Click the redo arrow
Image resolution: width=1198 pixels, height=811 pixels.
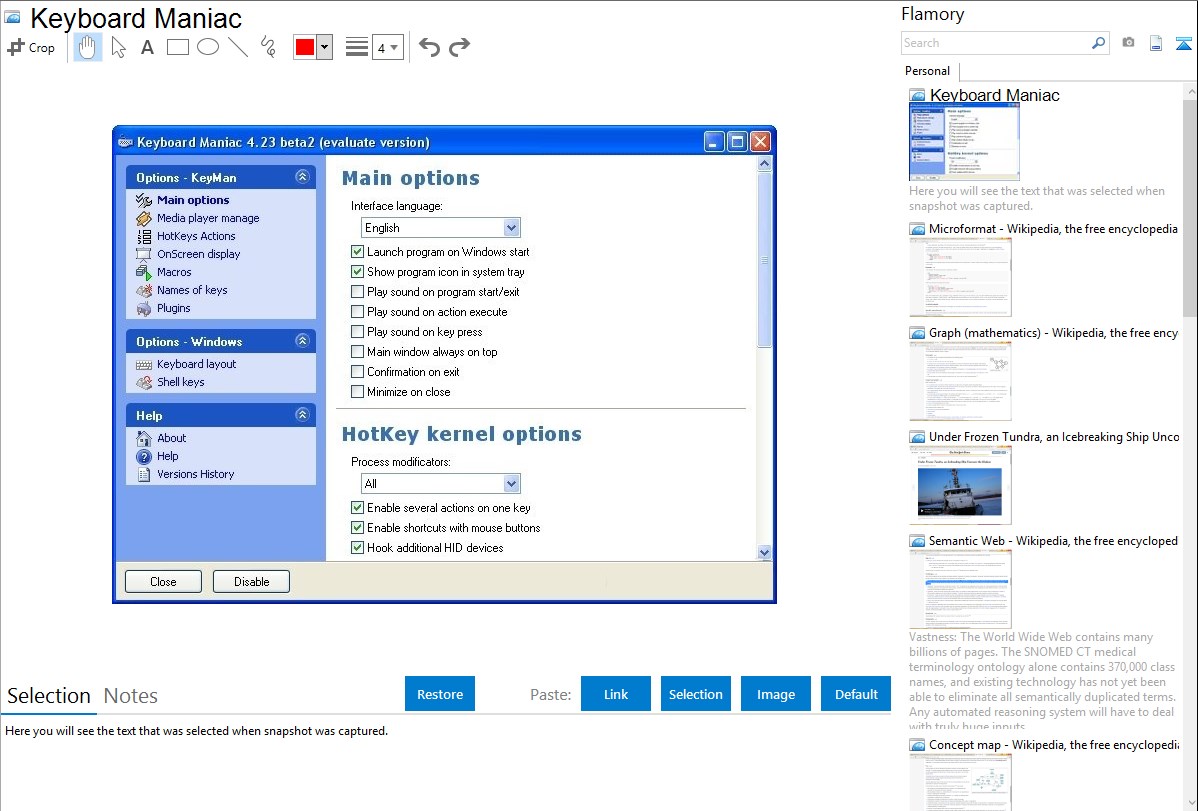click(x=459, y=47)
